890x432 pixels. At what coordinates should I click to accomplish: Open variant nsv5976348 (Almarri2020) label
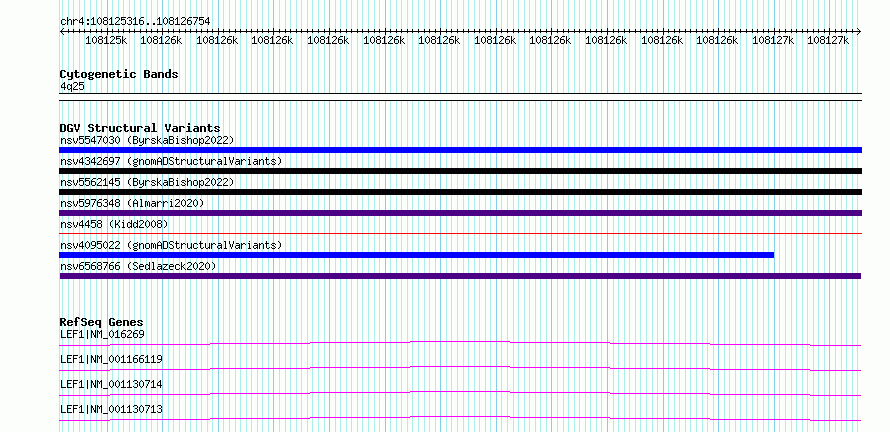point(132,203)
